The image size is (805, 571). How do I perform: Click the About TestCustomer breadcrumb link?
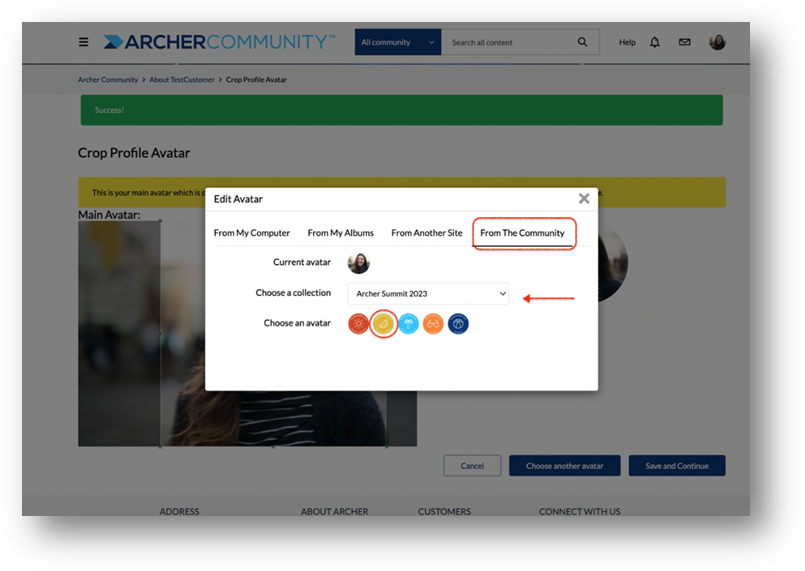[x=182, y=80]
